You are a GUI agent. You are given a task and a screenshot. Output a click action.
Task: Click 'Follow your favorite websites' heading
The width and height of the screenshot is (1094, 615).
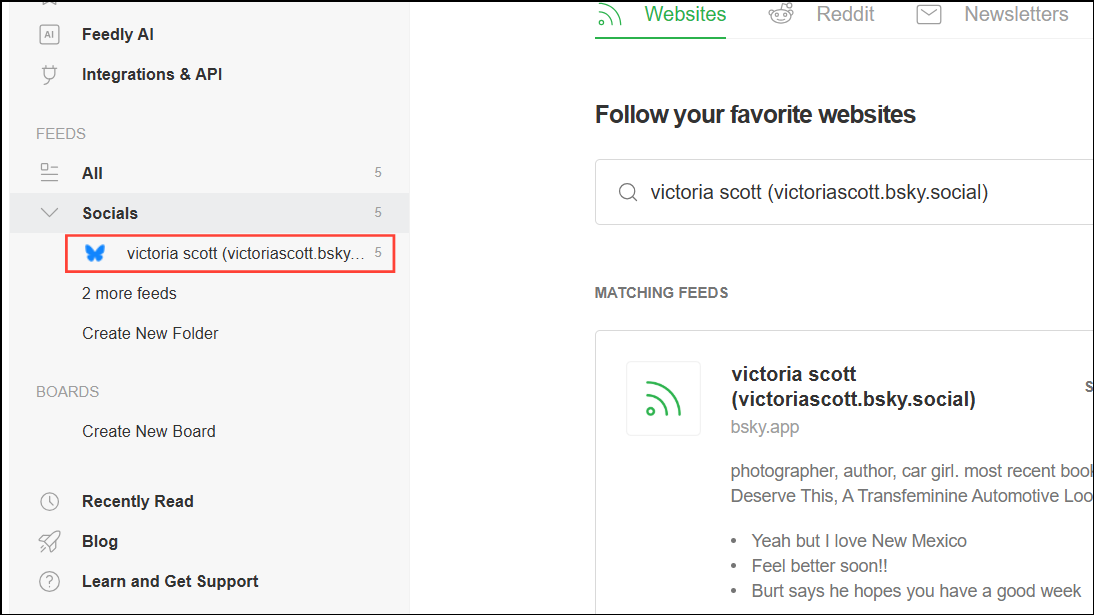click(755, 114)
